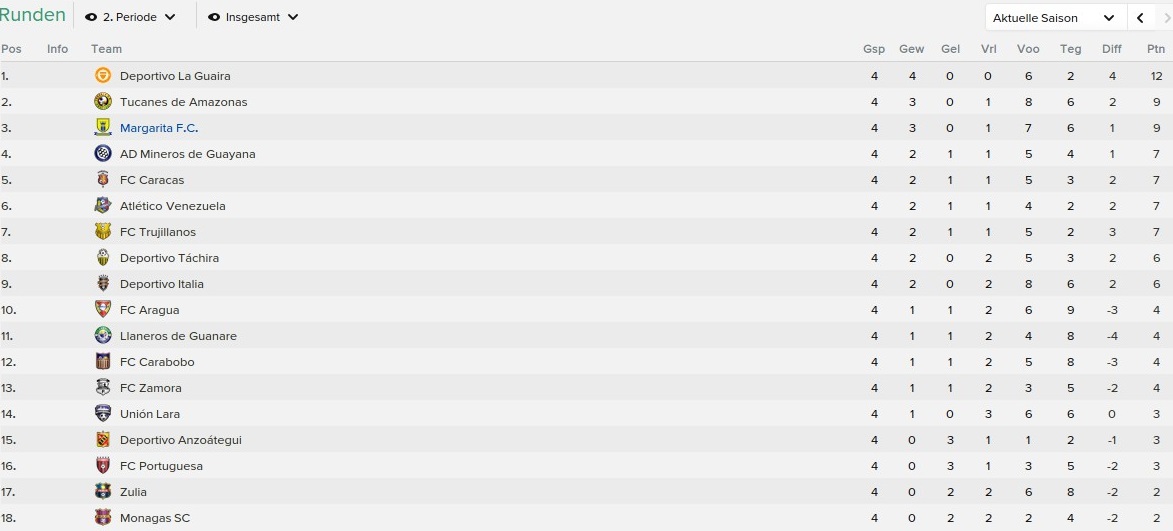This screenshot has height=531, width=1173.
Task: Click the Monagas SC crest icon
Action: click(103, 518)
